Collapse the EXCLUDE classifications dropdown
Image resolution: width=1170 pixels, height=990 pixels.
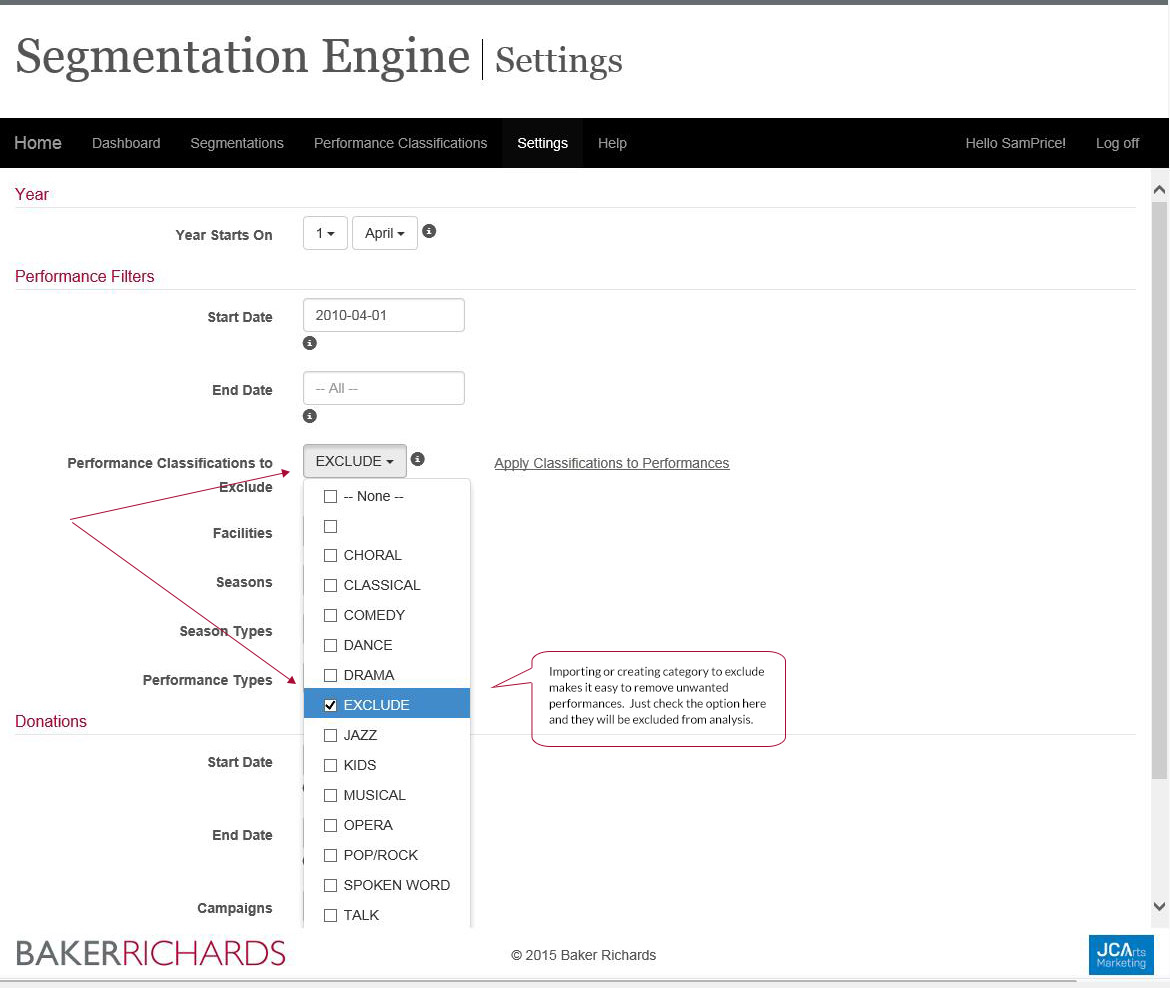coord(354,461)
